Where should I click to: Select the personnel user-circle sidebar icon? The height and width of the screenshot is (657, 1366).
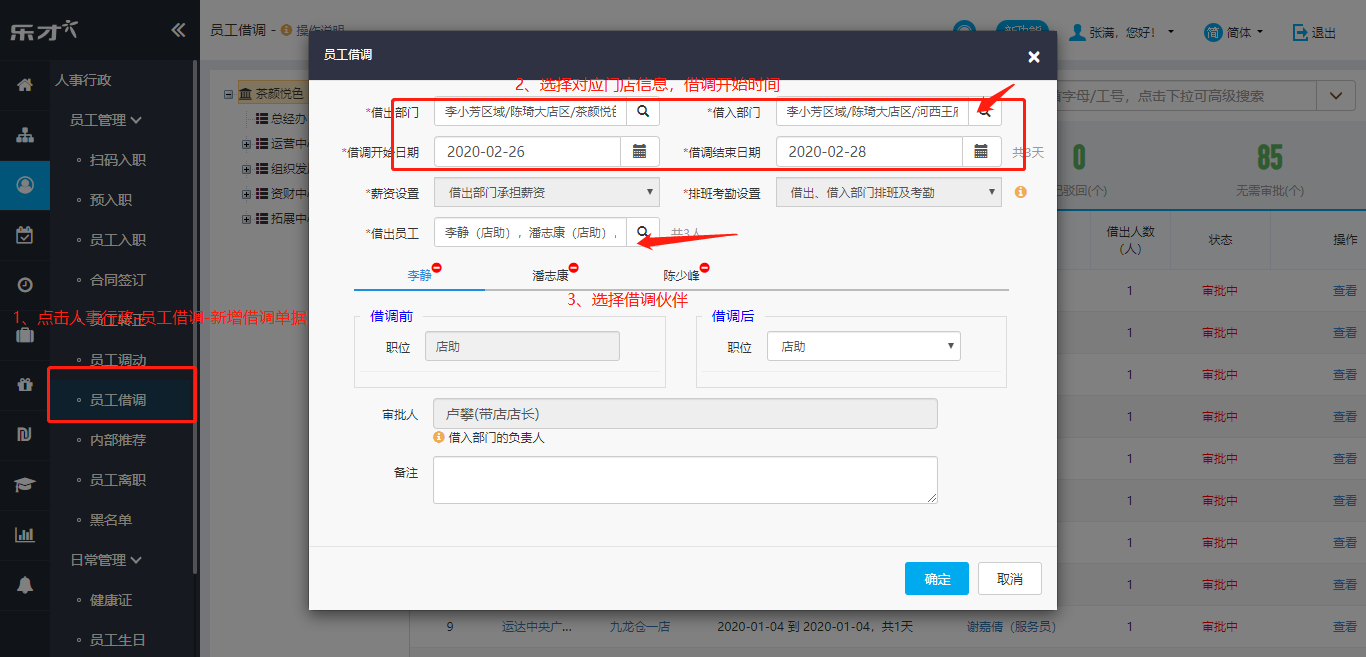click(x=25, y=184)
